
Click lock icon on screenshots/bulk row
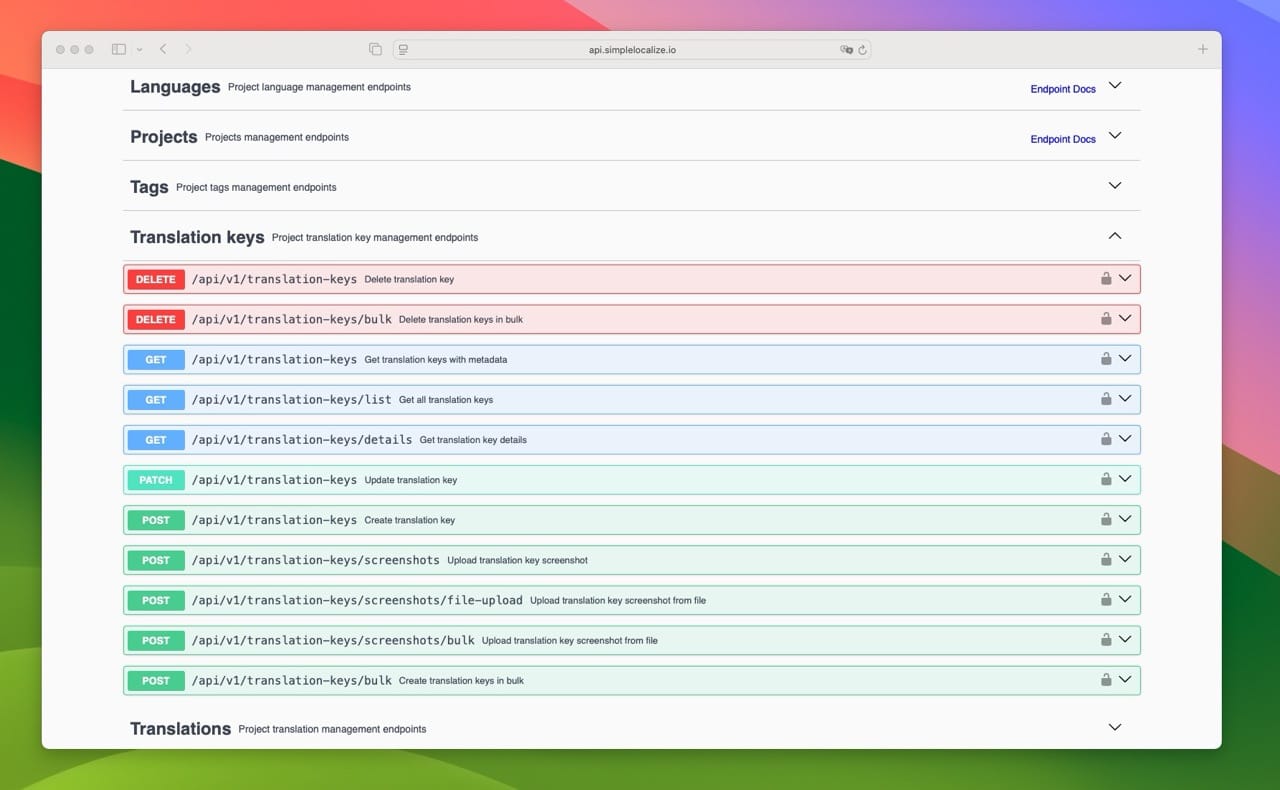[x=1106, y=639]
